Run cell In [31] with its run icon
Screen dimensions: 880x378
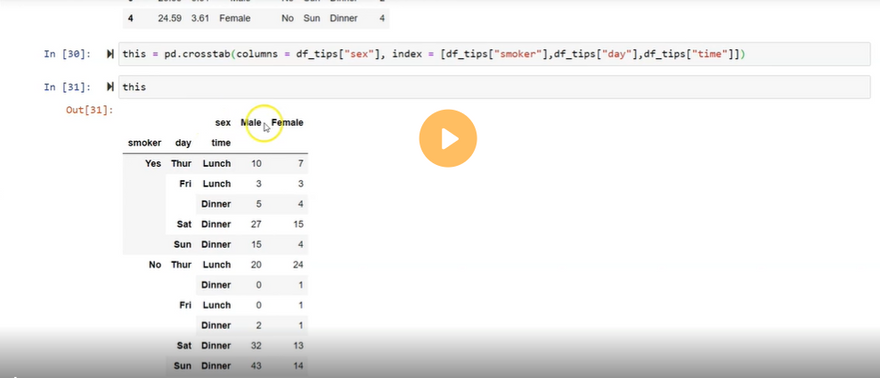coord(110,87)
